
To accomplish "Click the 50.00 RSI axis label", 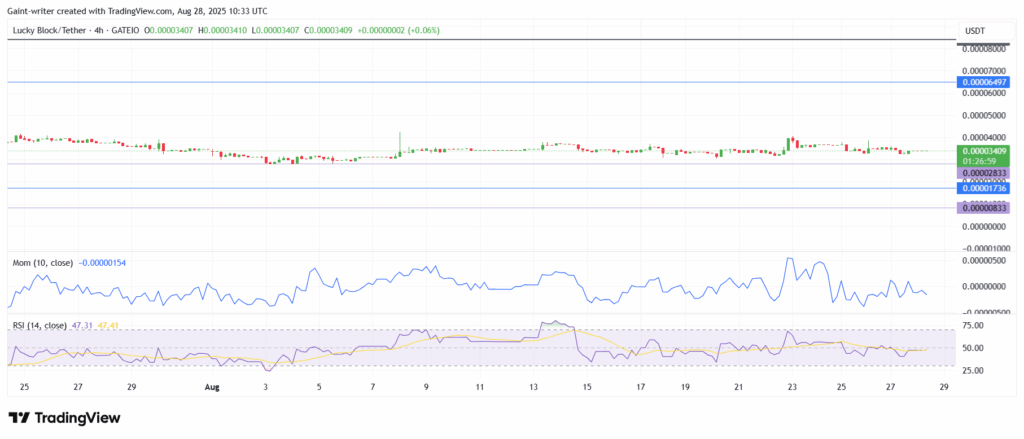I will click(975, 348).
